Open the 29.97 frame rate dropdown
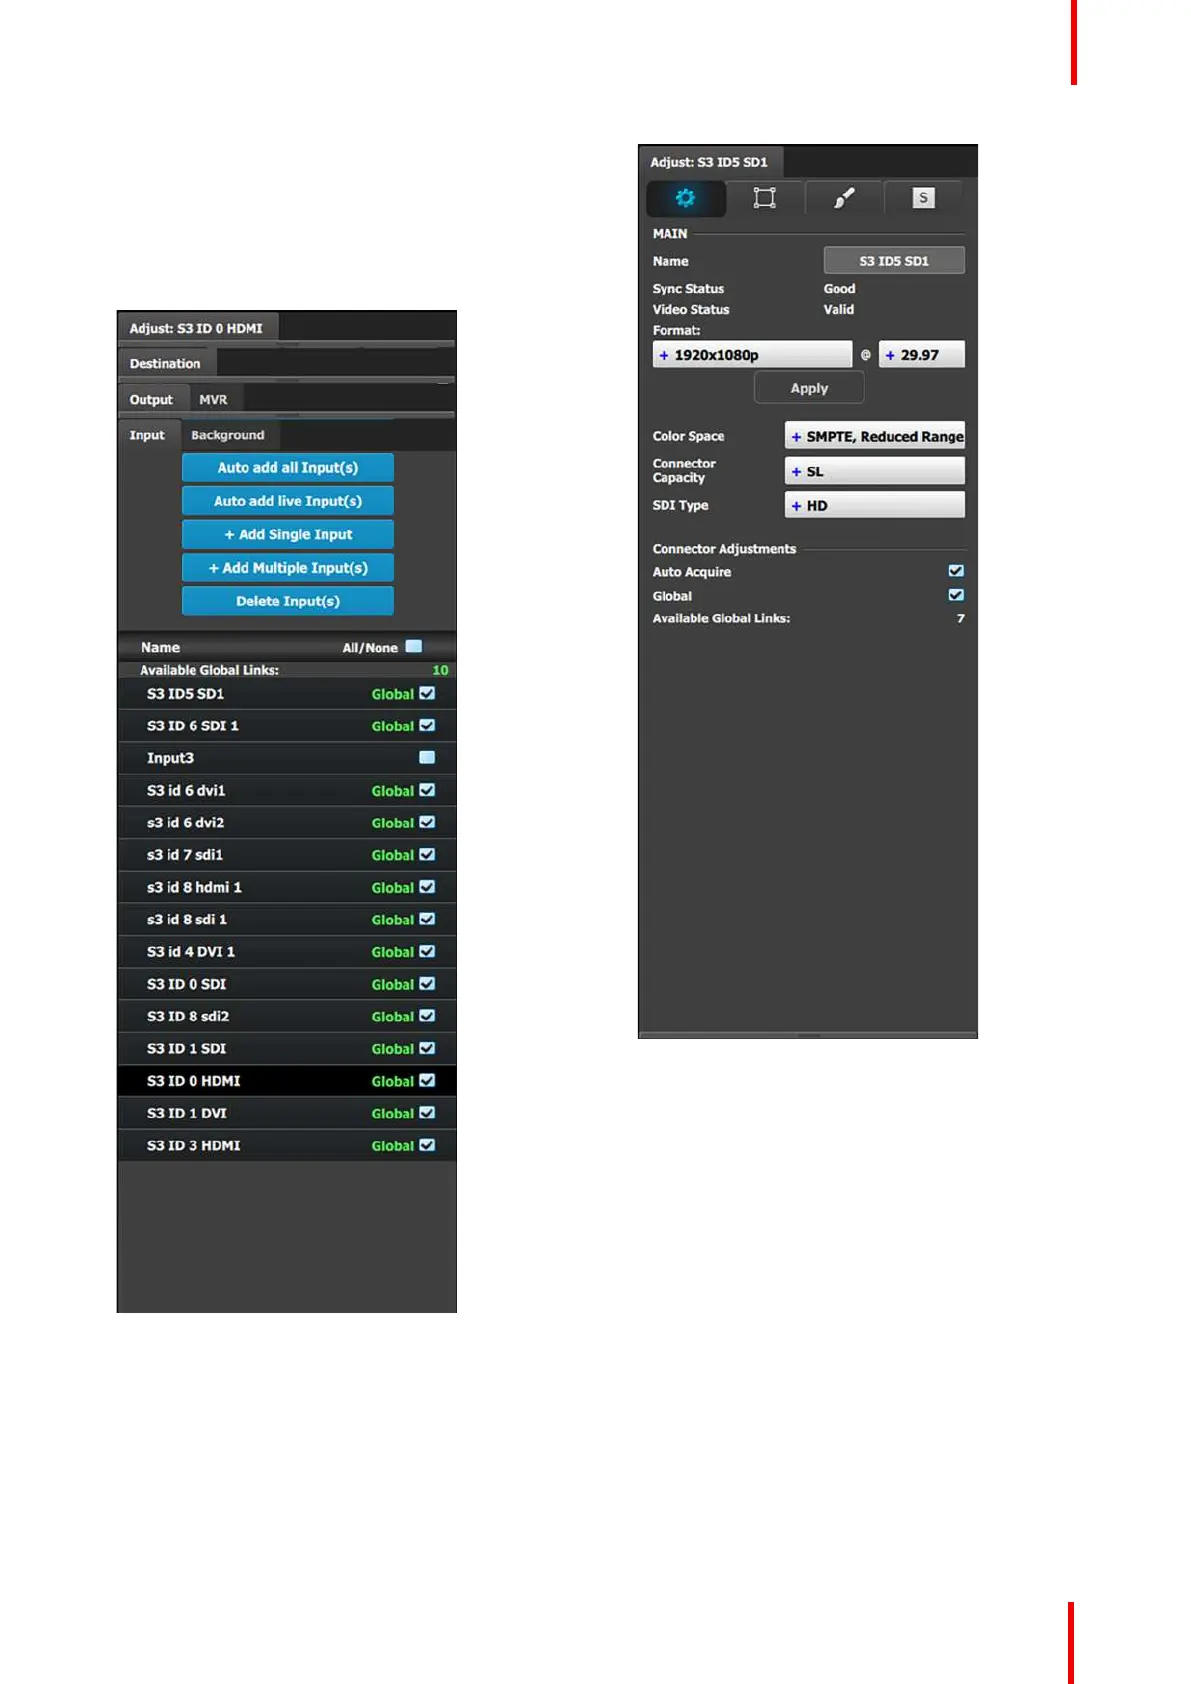The height and width of the screenshot is (1684, 1191). (x=922, y=355)
